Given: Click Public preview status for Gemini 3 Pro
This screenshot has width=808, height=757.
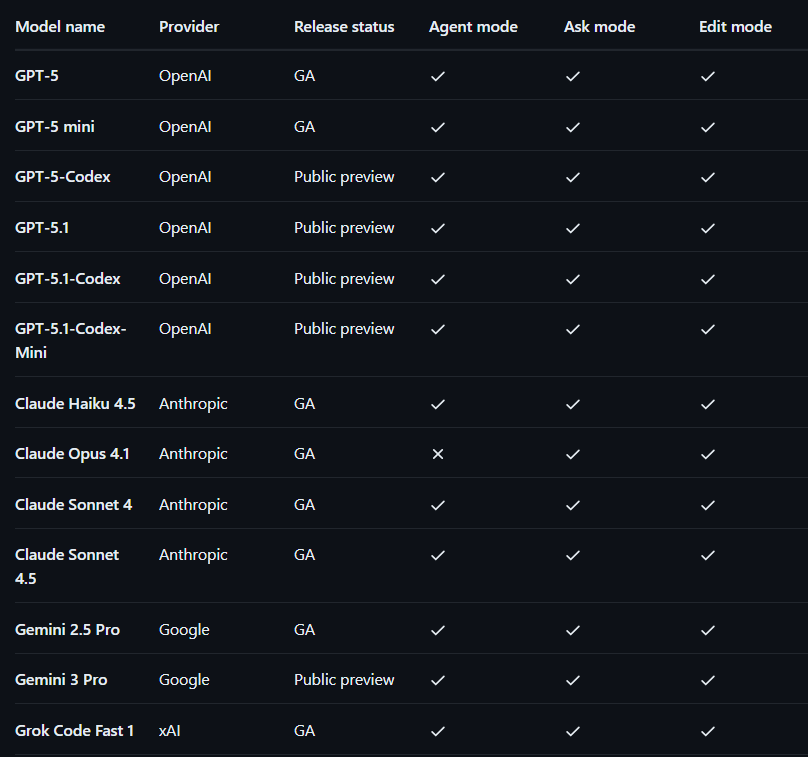Looking at the screenshot, I should (x=344, y=680).
